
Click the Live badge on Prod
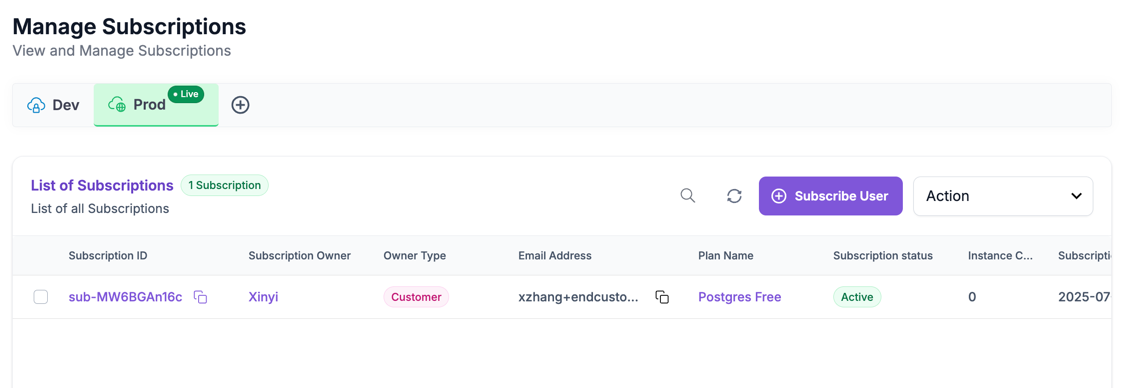pyautogui.click(x=186, y=94)
